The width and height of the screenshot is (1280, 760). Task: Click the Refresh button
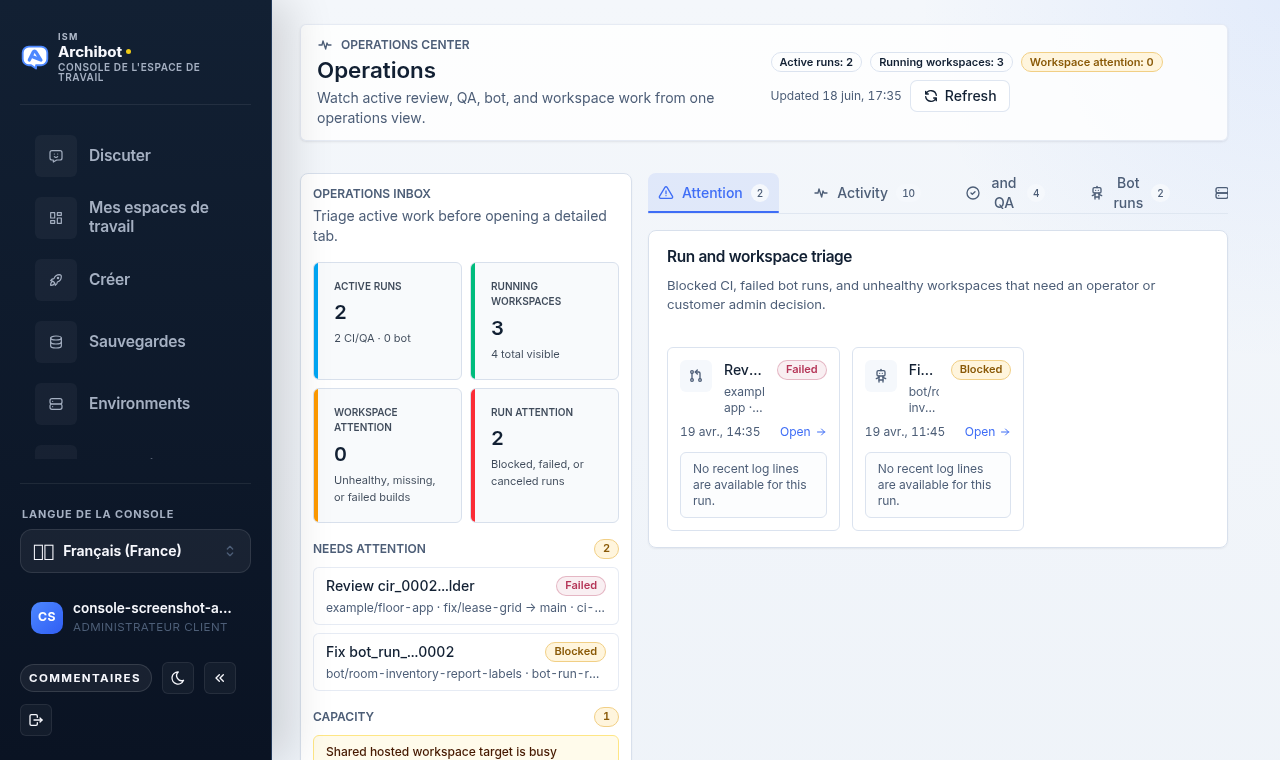(960, 96)
